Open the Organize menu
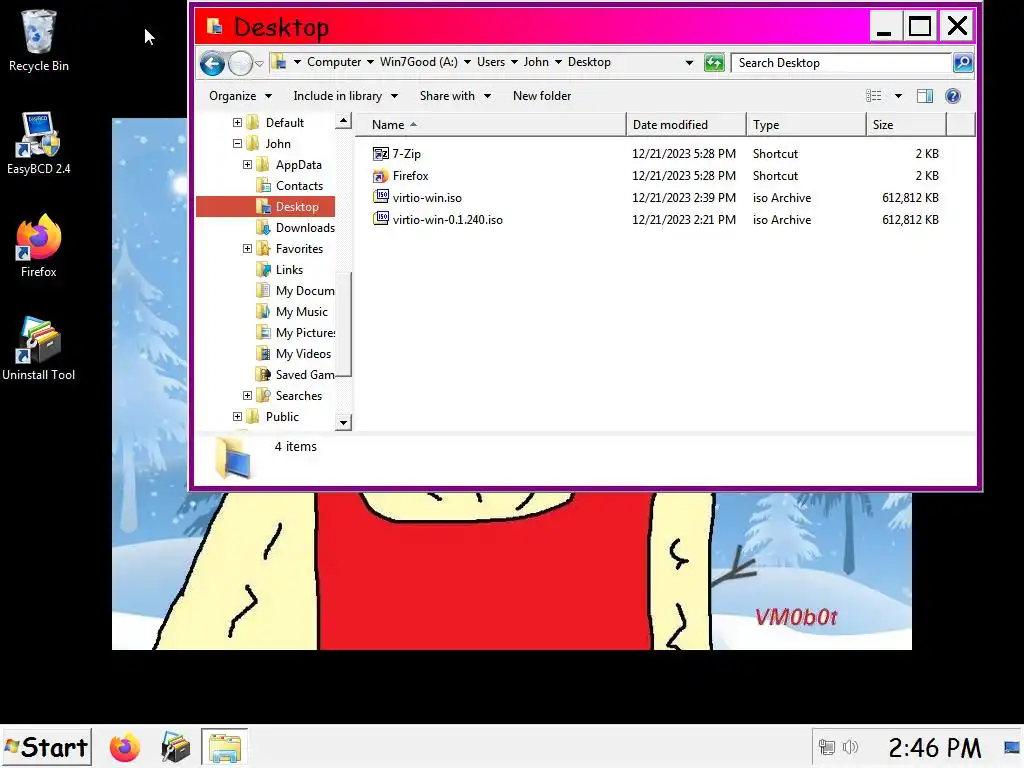Image resolution: width=1024 pixels, height=768 pixels. (x=240, y=96)
